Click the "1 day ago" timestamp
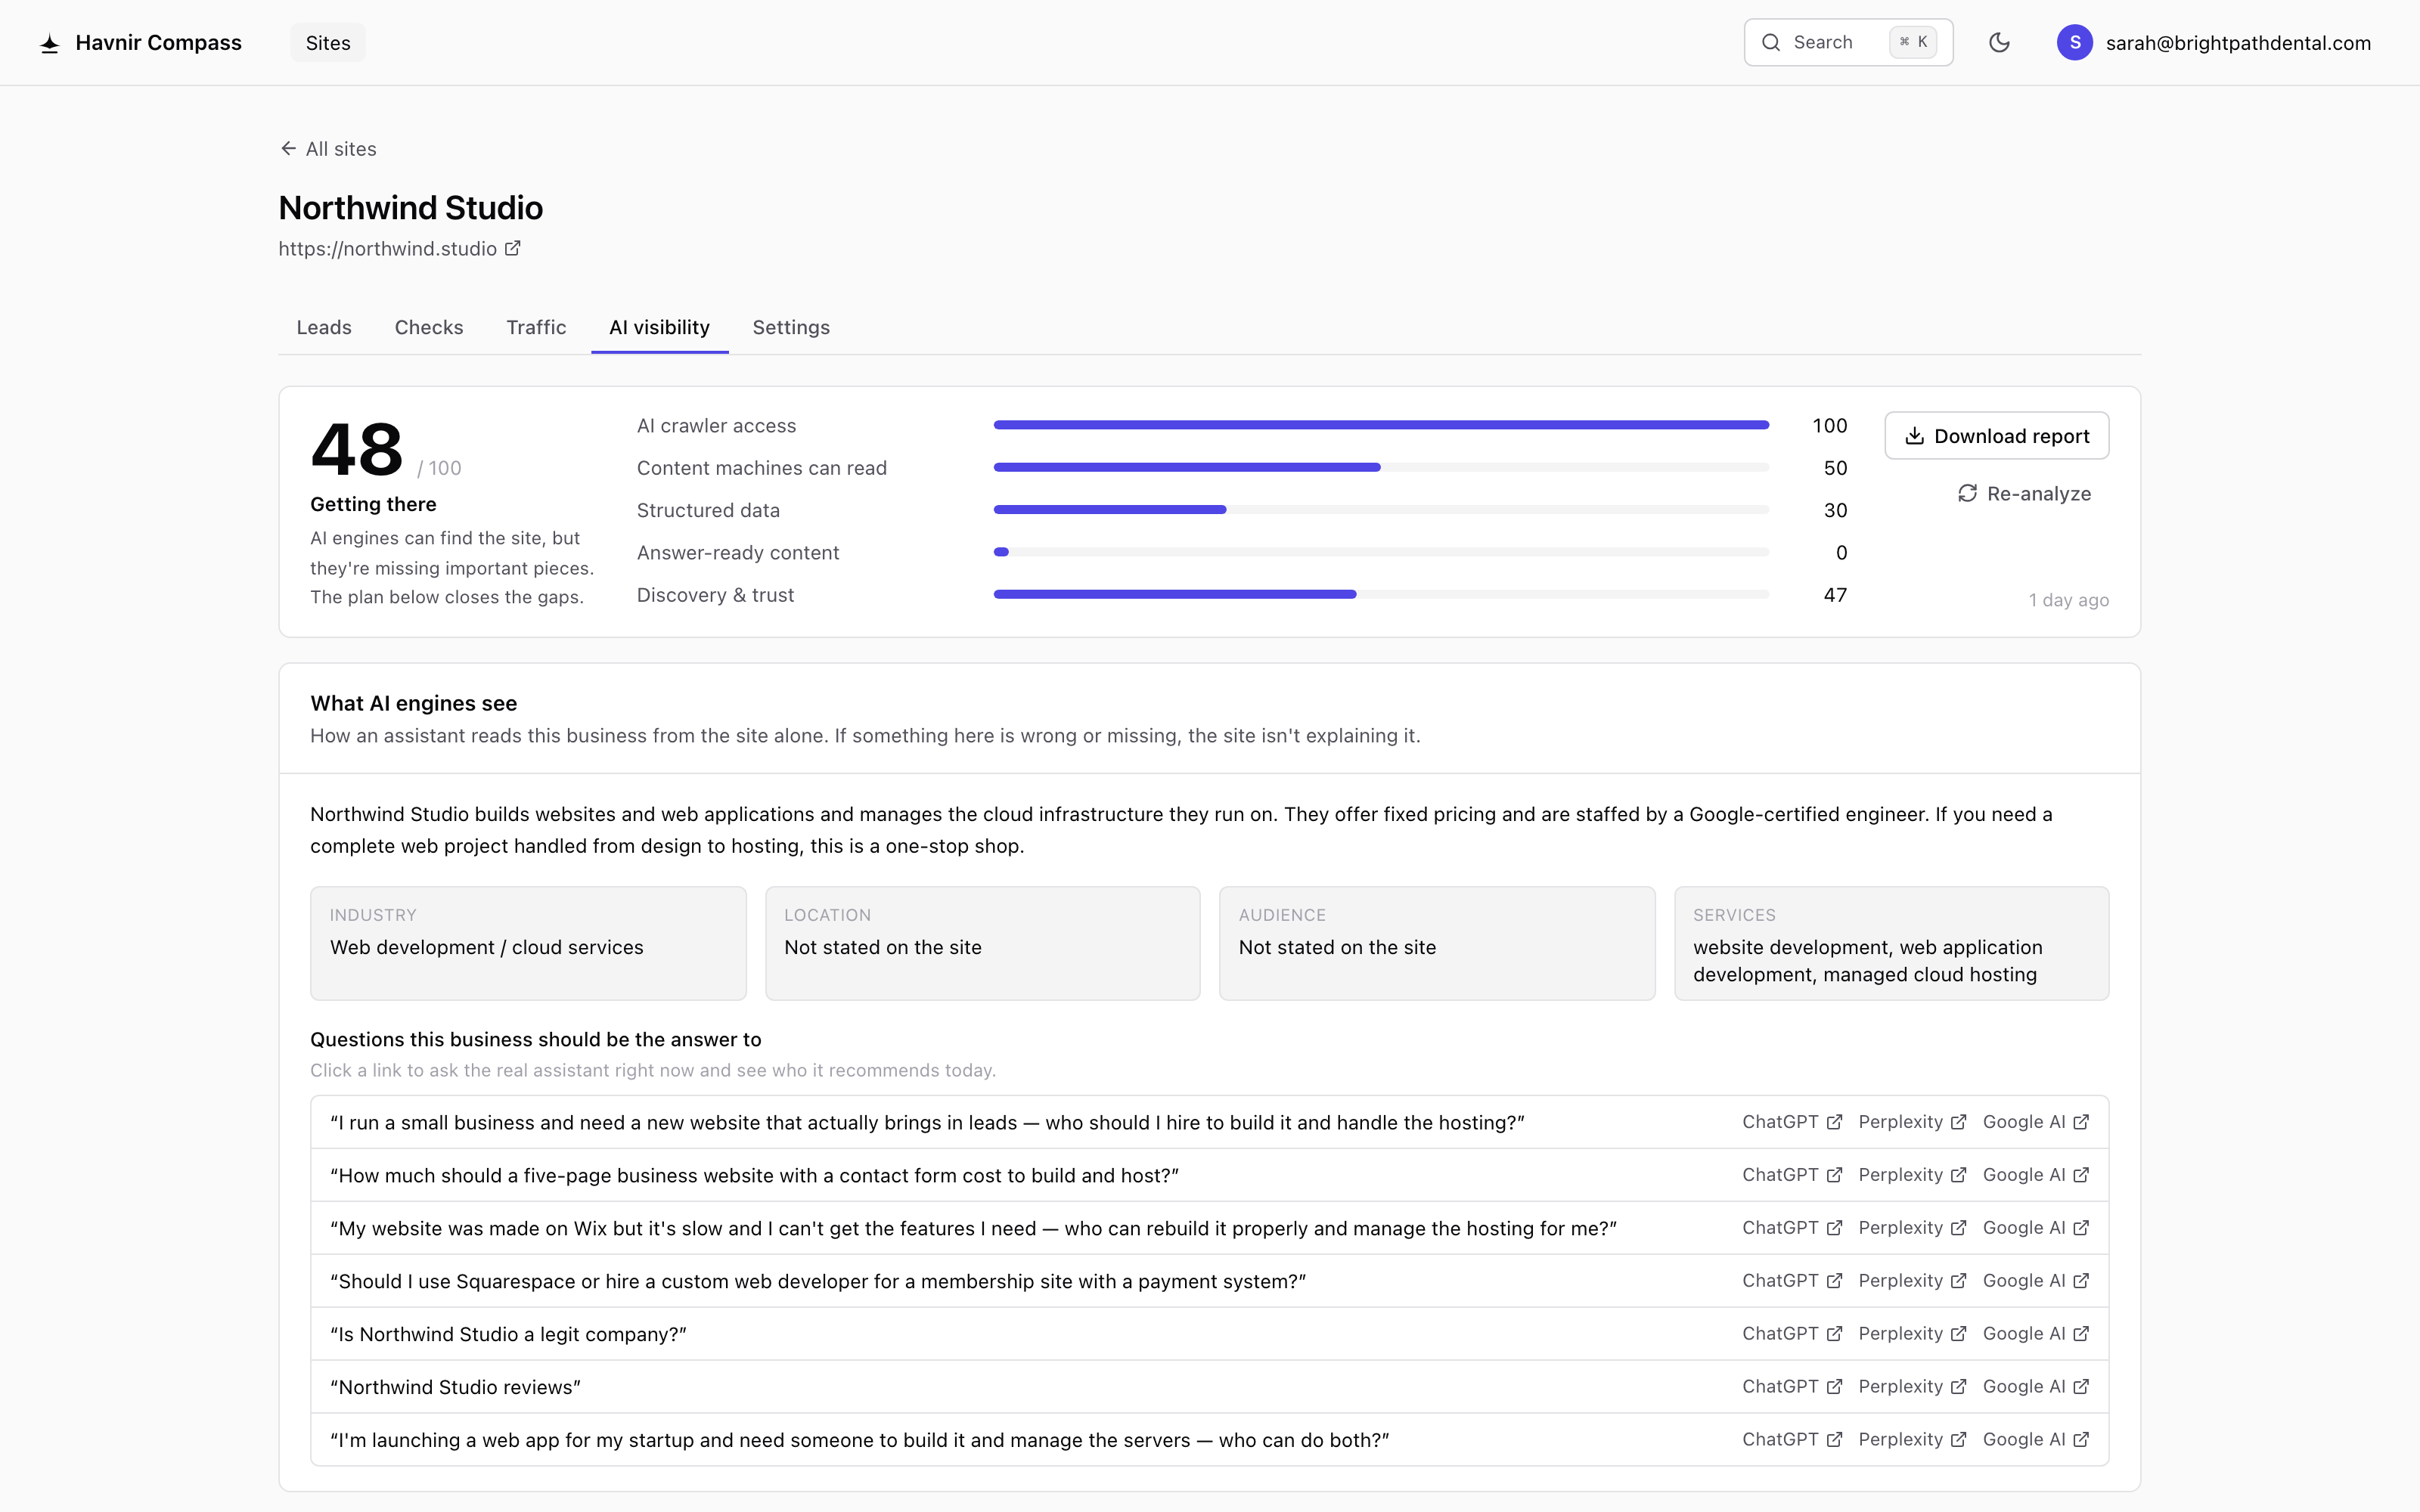Screen dimensions: 2420x1512 2068,600
